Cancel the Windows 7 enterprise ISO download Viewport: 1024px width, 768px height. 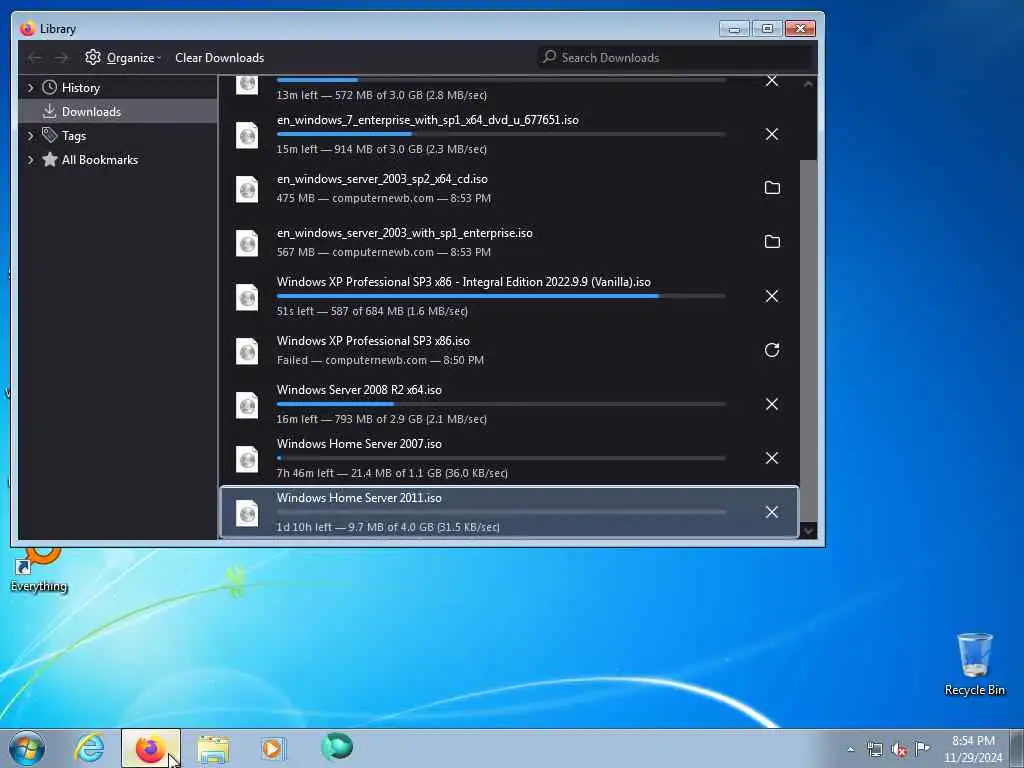(771, 134)
